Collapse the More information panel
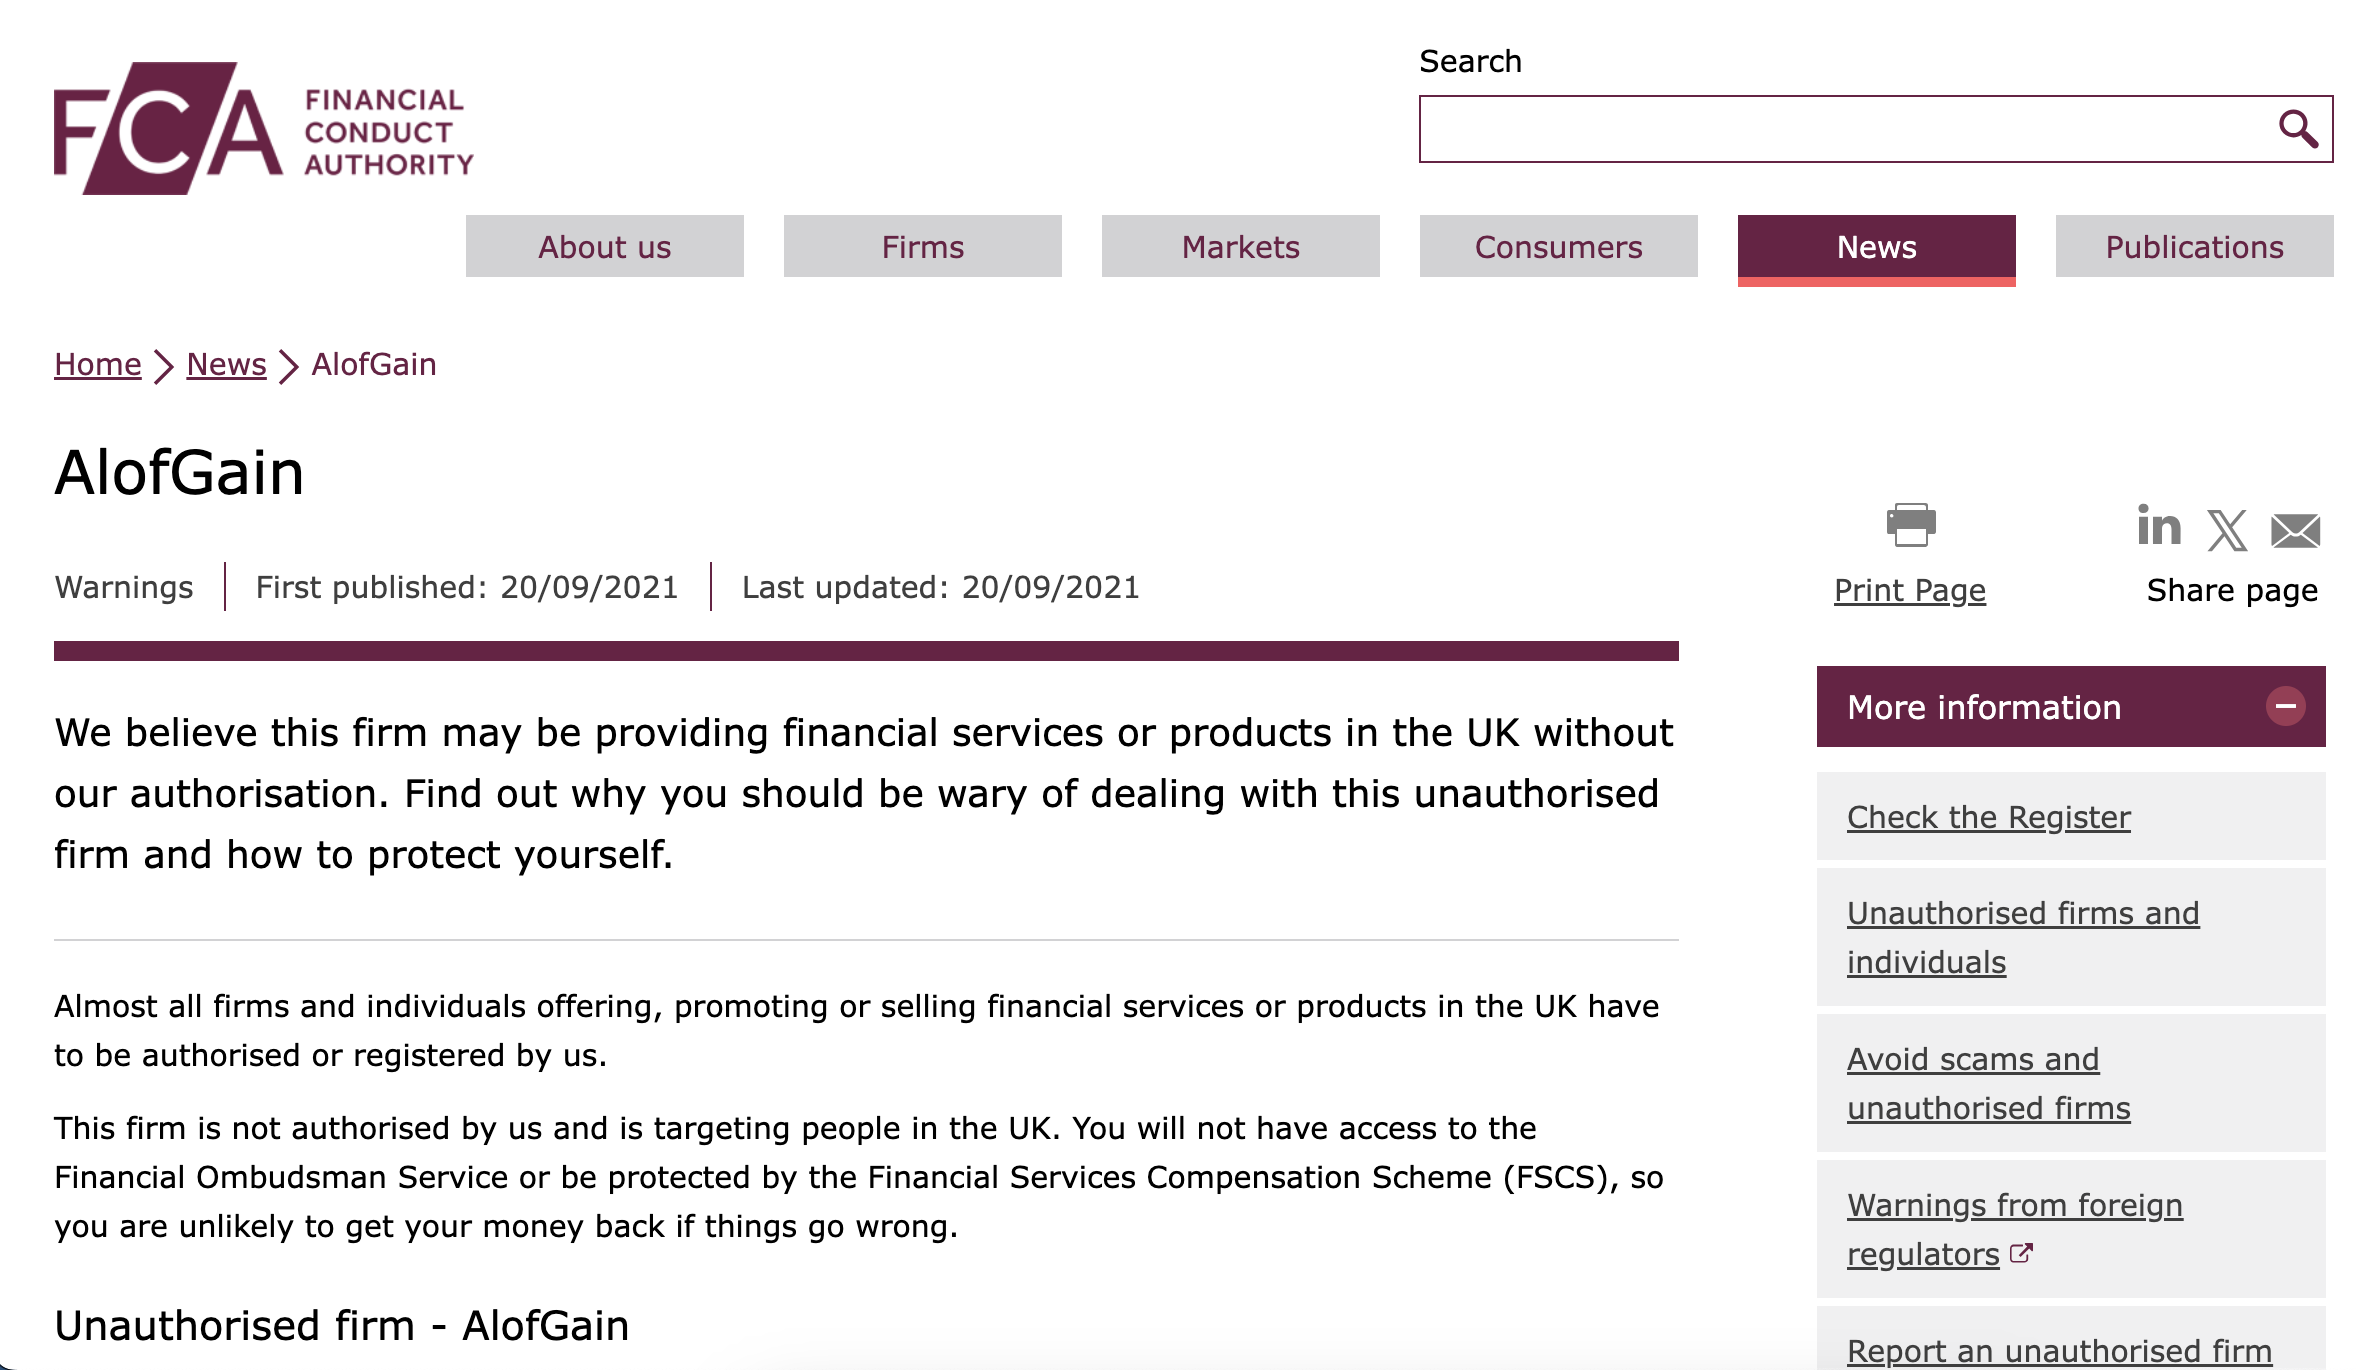2356x1370 pixels. (x=2286, y=706)
